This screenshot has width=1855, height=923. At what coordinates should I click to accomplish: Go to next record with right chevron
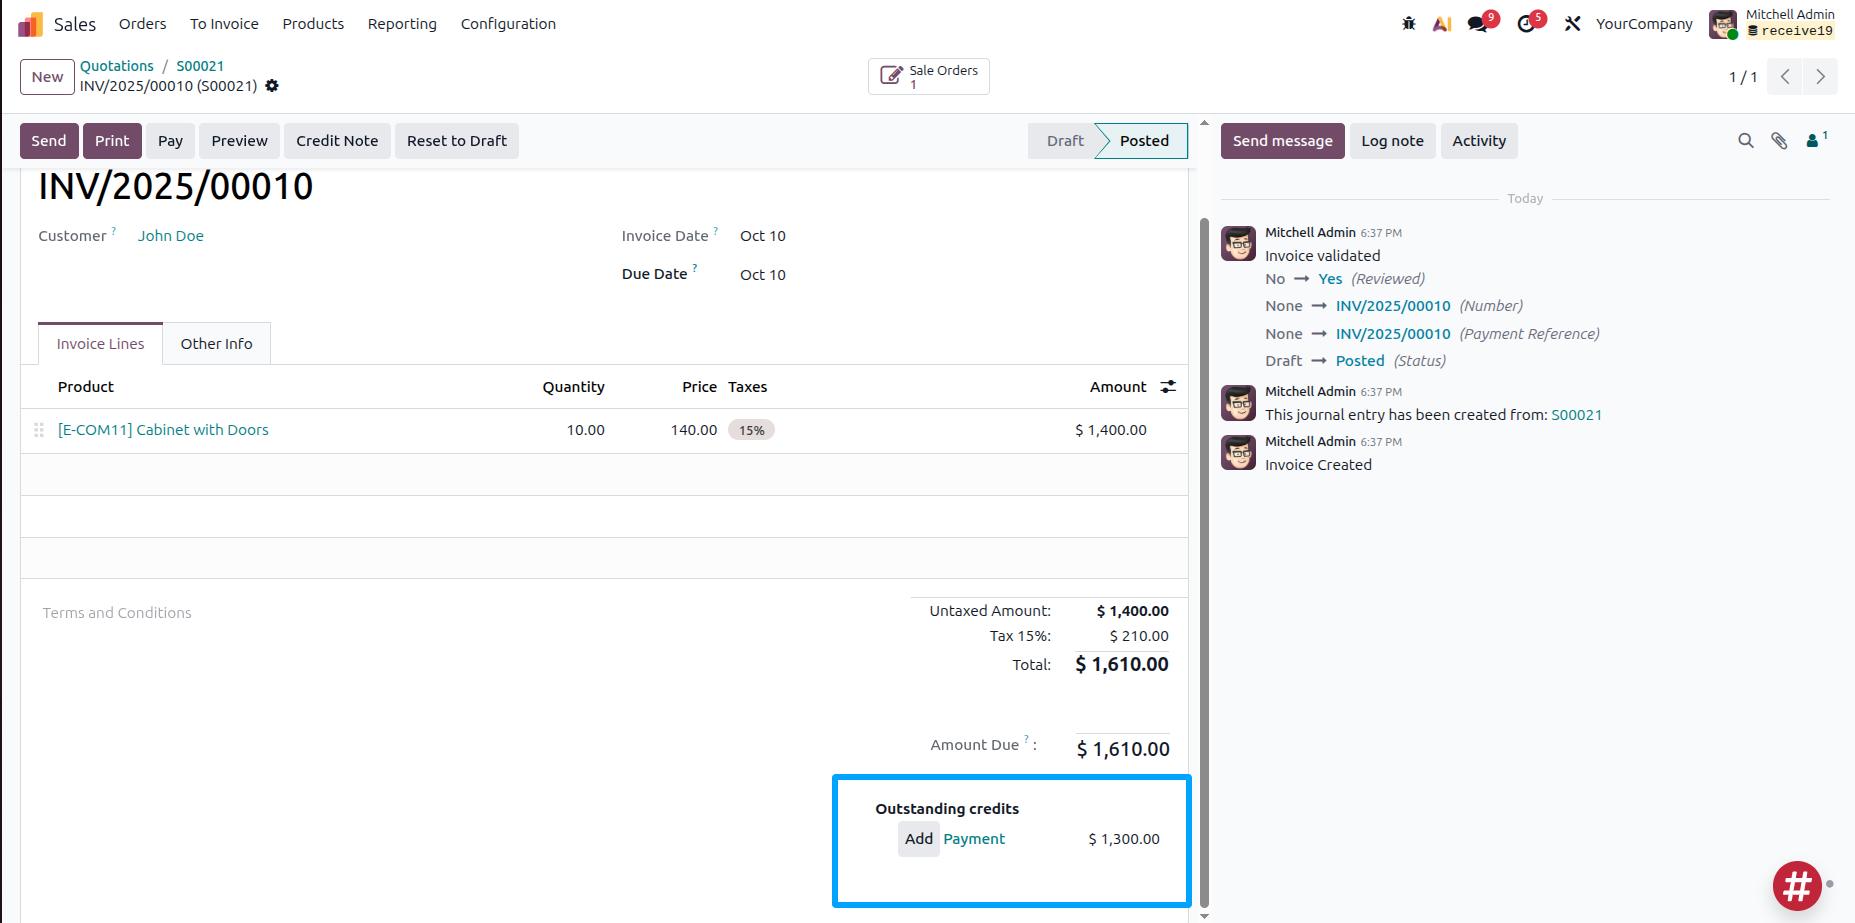tap(1820, 77)
